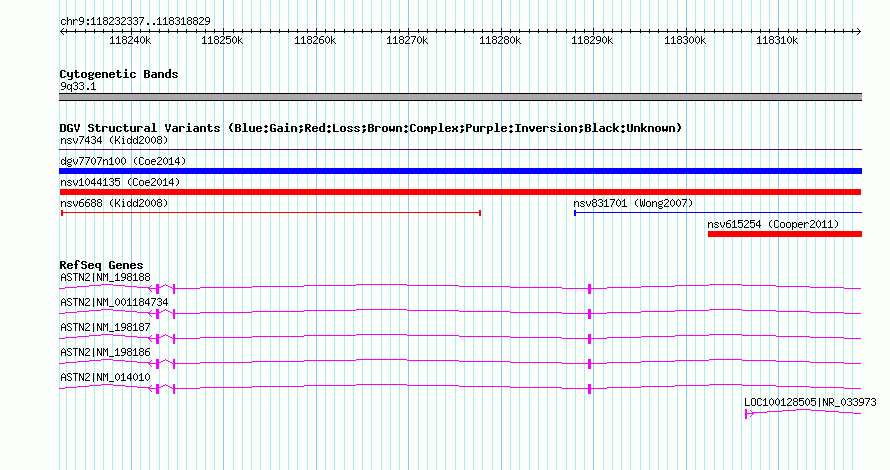Click the 118240k ruler tick label

pos(130,40)
